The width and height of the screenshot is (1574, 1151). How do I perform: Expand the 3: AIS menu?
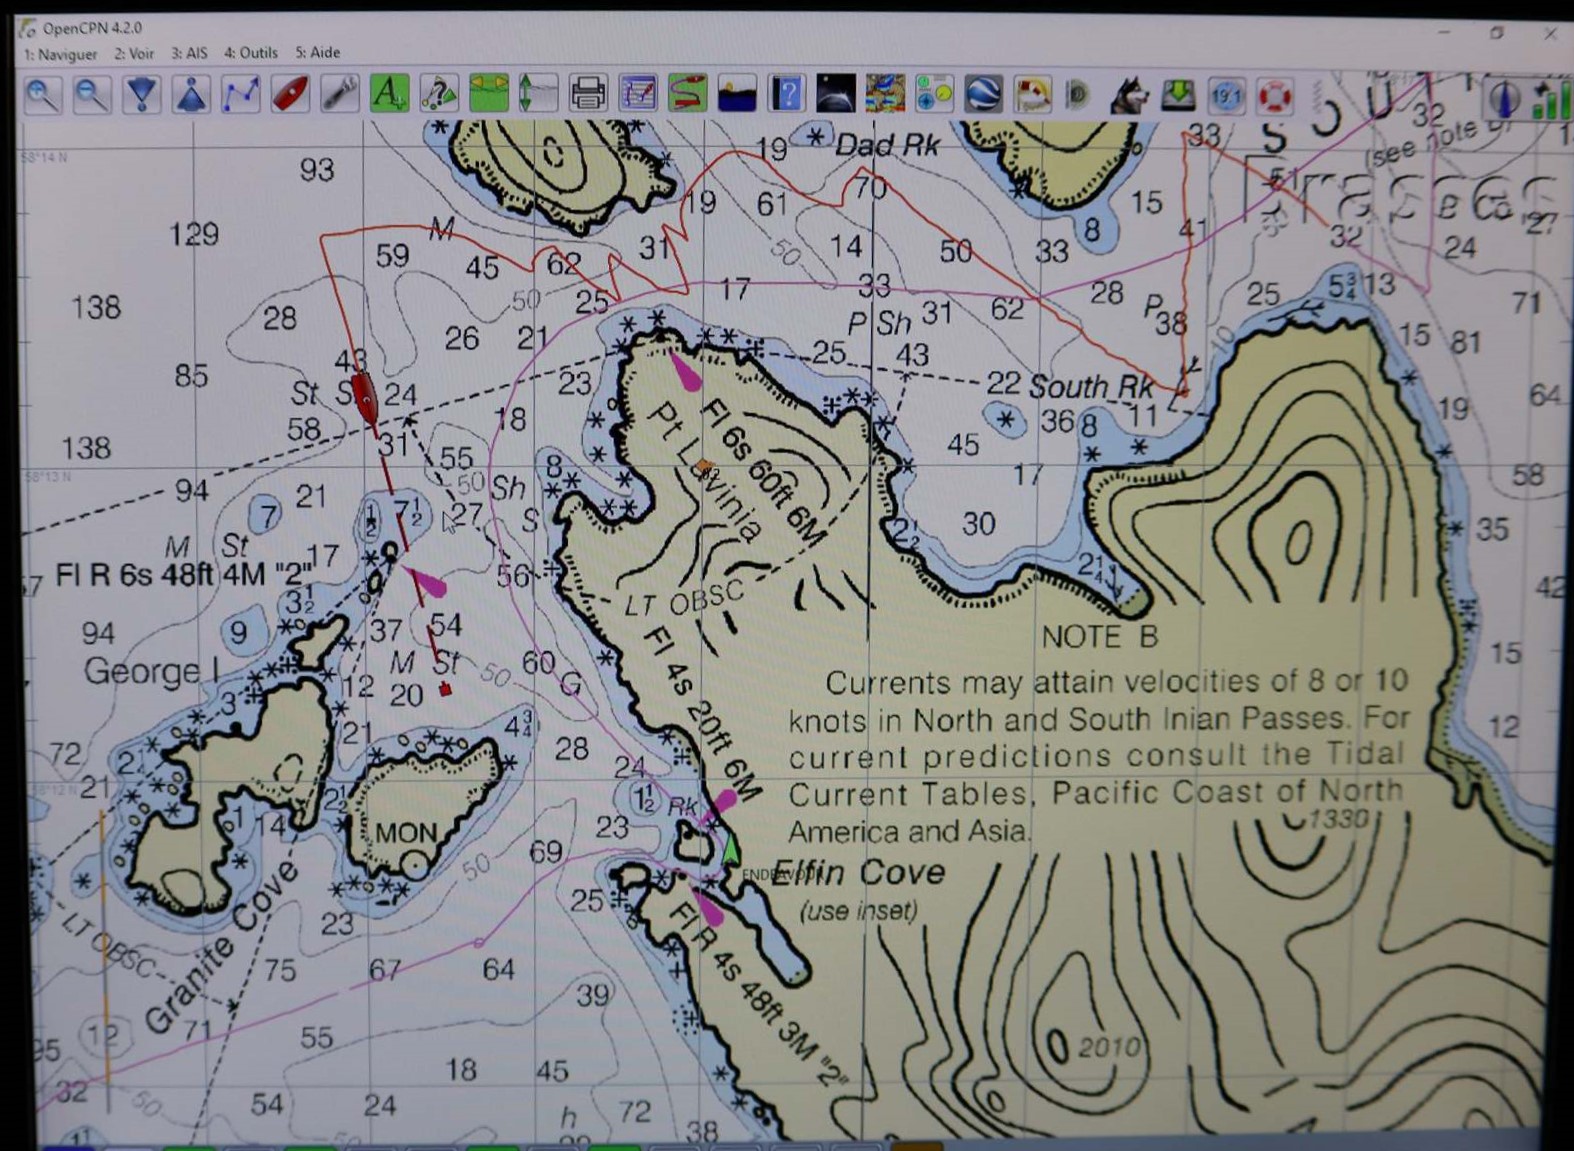pyautogui.click(x=189, y=53)
